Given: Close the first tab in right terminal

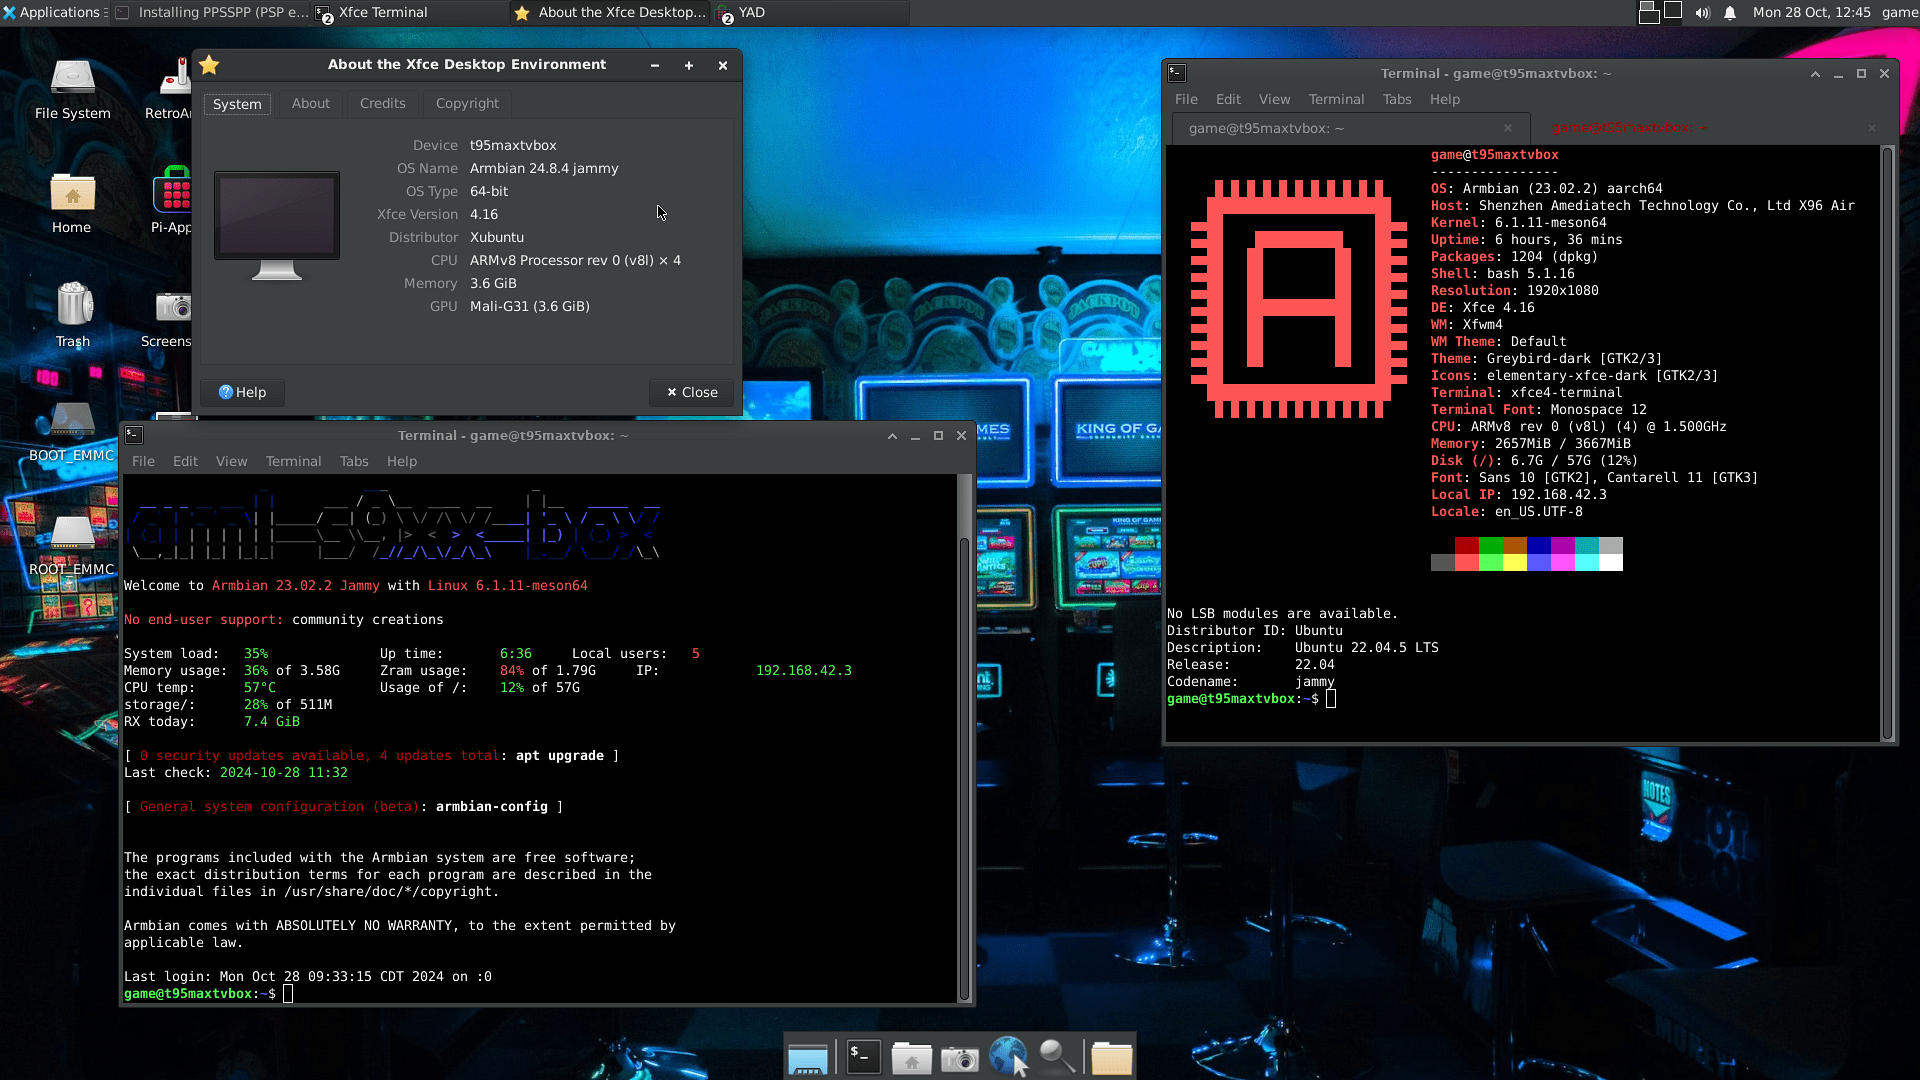Looking at the screenshot, I should (x=1508, y=128).
